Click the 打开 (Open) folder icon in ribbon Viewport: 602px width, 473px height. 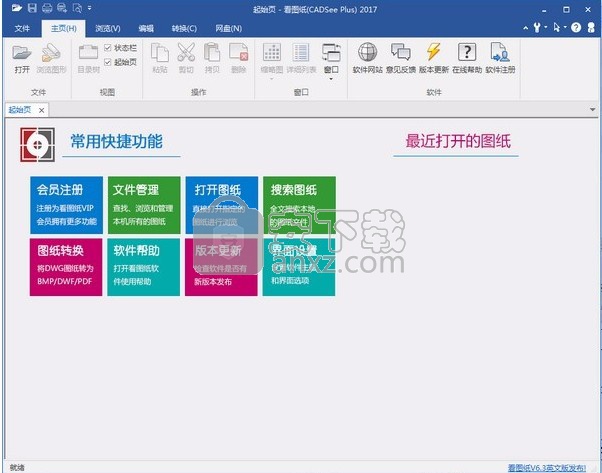tap(22, 53)
